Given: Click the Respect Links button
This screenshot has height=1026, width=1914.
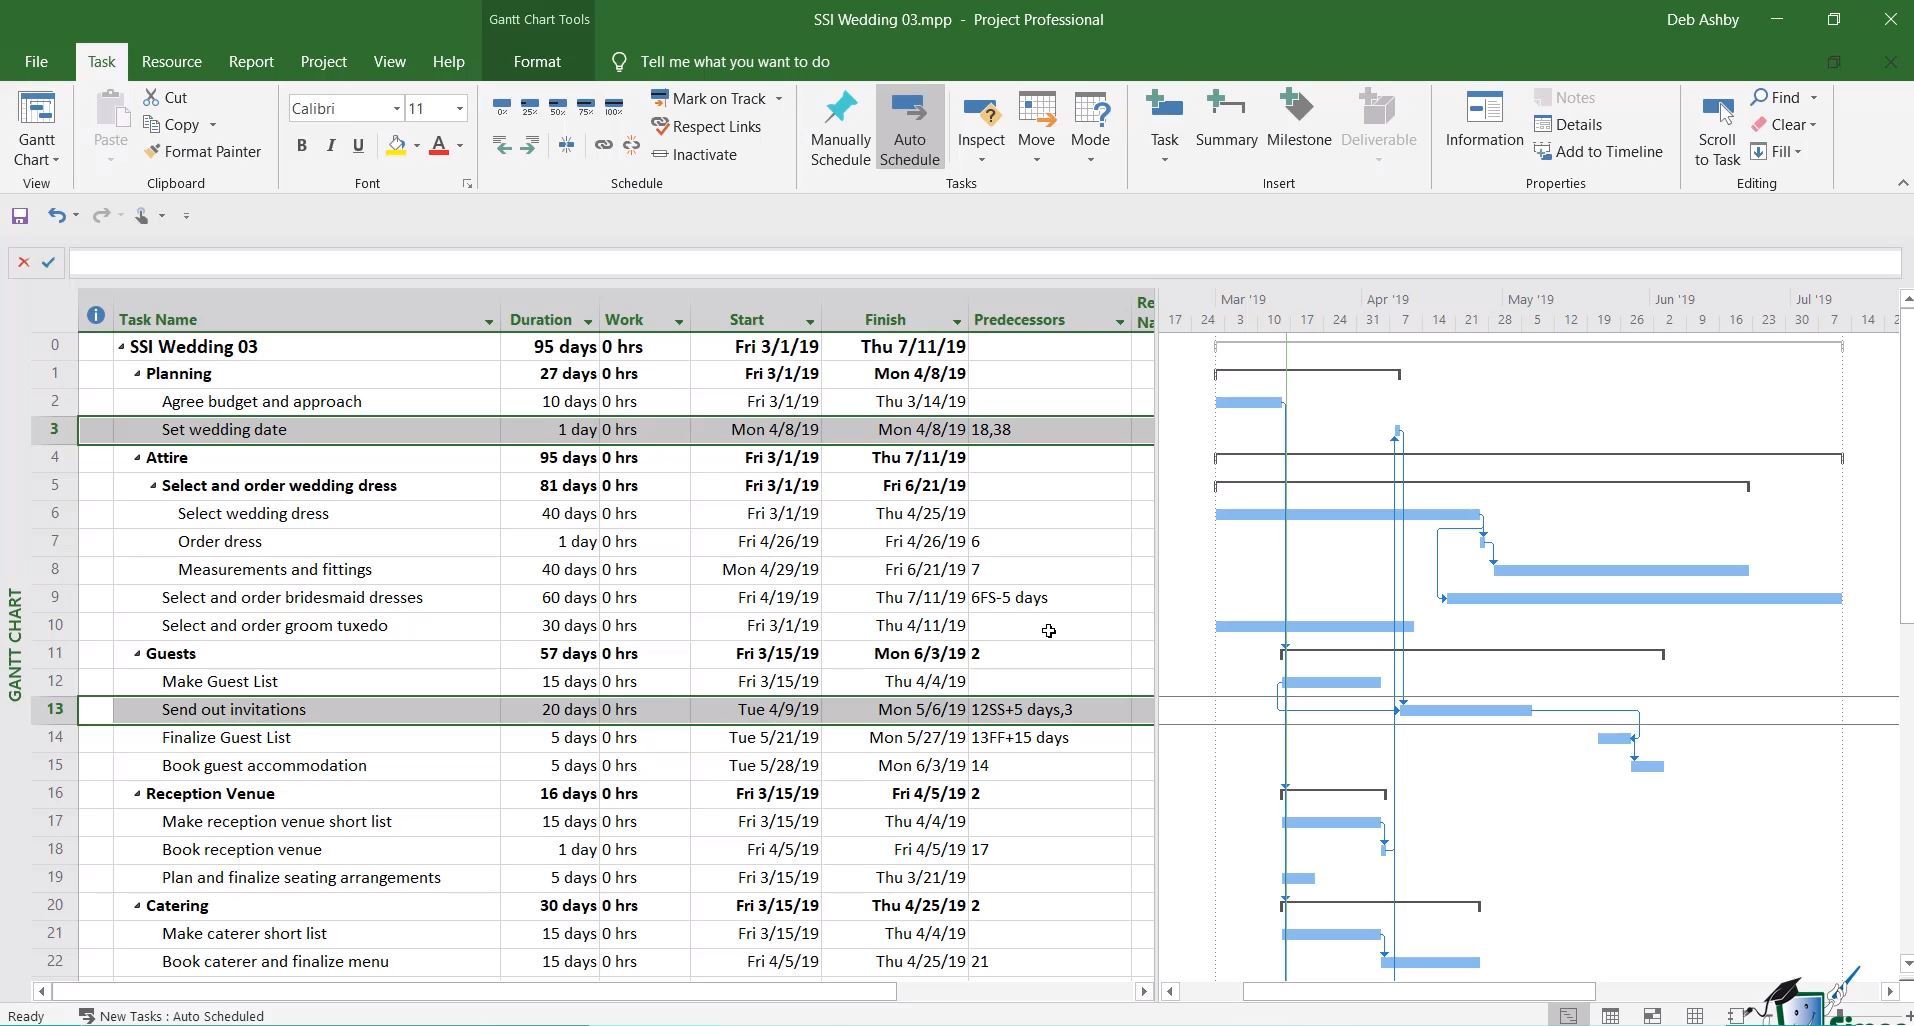Looking at the screenshot, I should tap(708, 127).
